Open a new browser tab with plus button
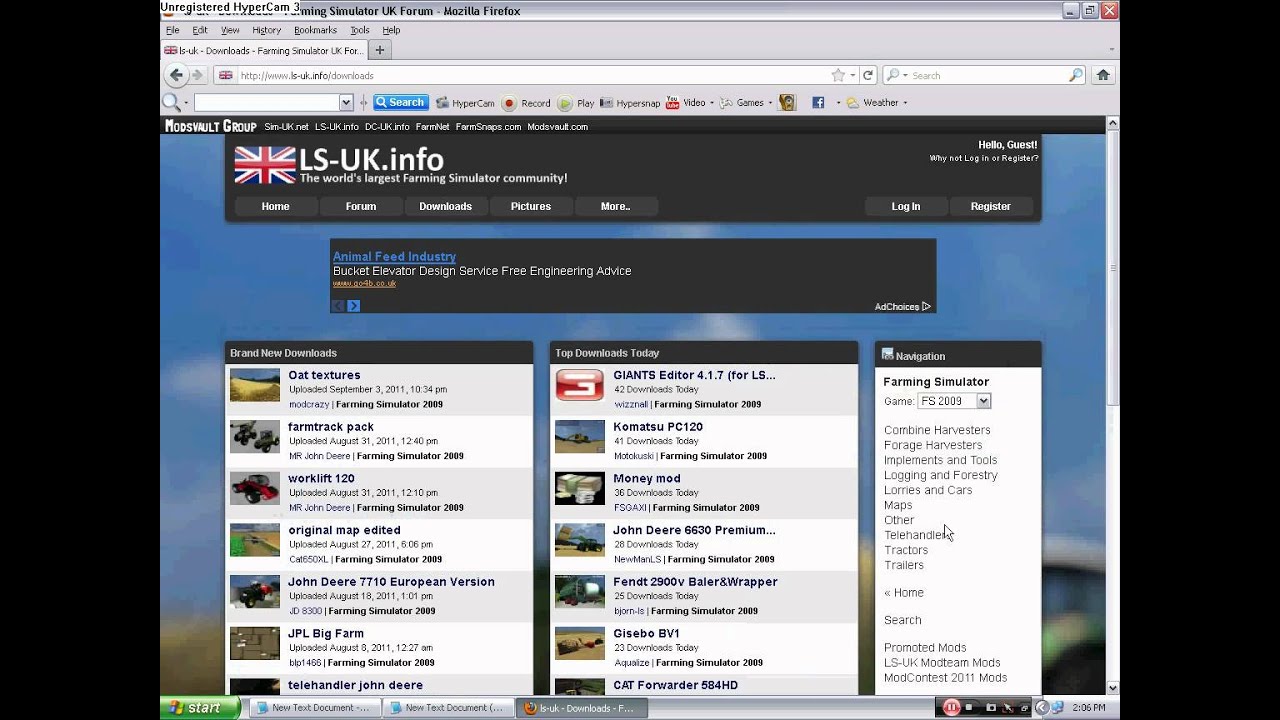The height and width of the screenshot is (720, 1280). (x=379, y=50)
